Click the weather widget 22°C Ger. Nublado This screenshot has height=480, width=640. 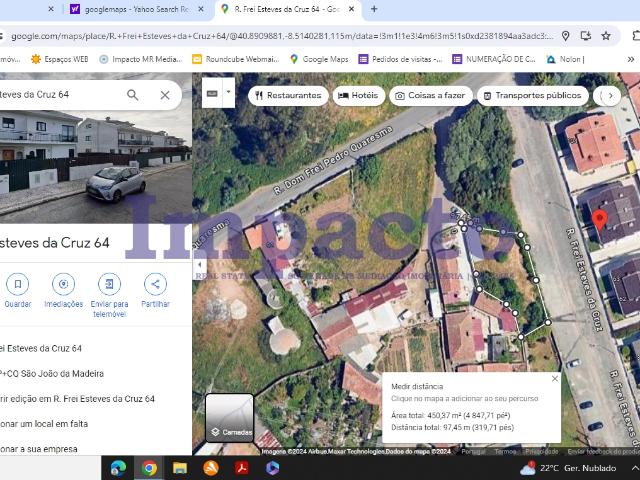point(569,468)
